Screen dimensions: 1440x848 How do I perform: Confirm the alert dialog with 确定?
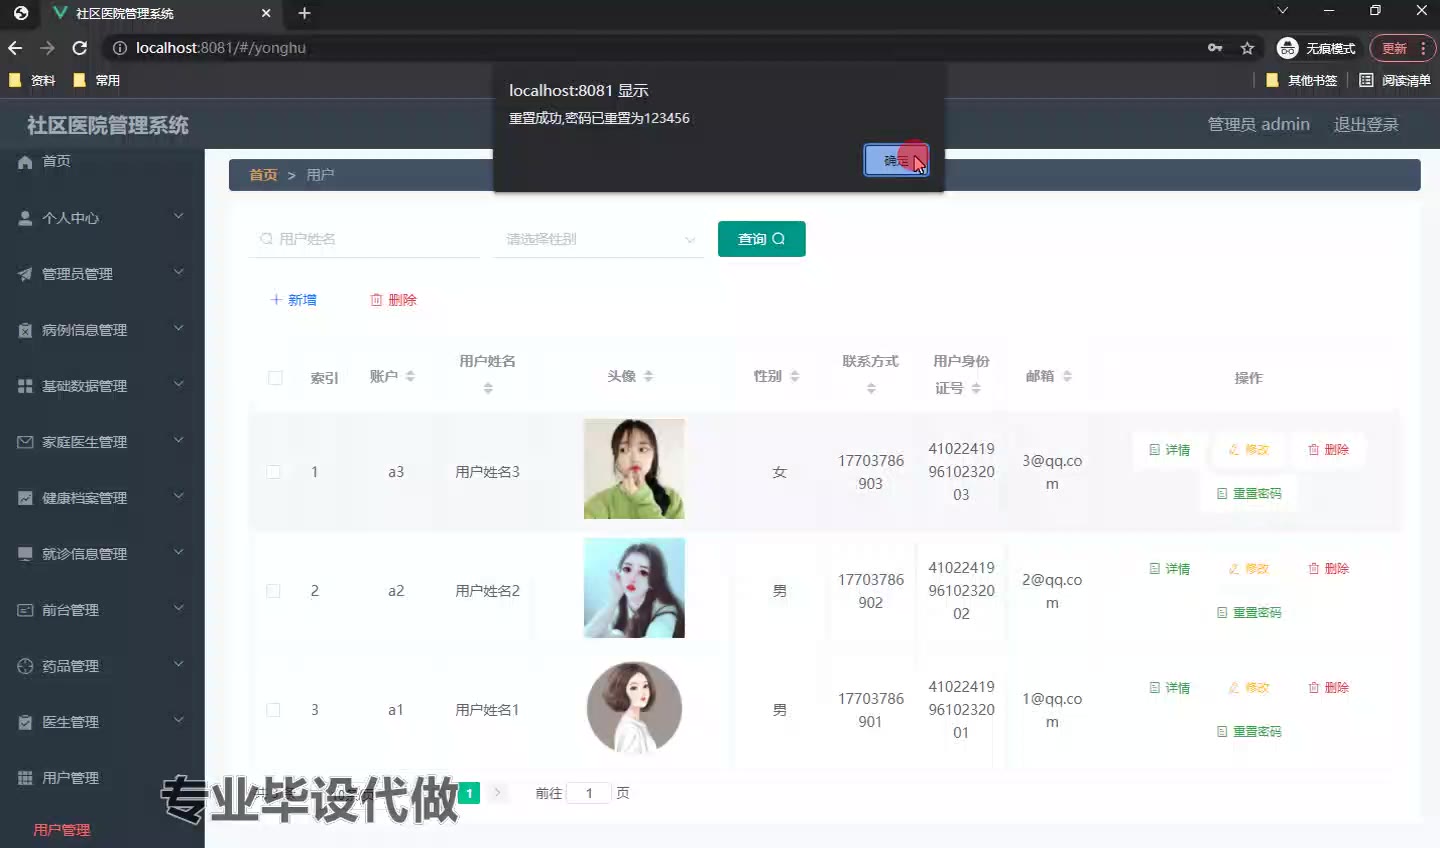(x=896, y=160)
